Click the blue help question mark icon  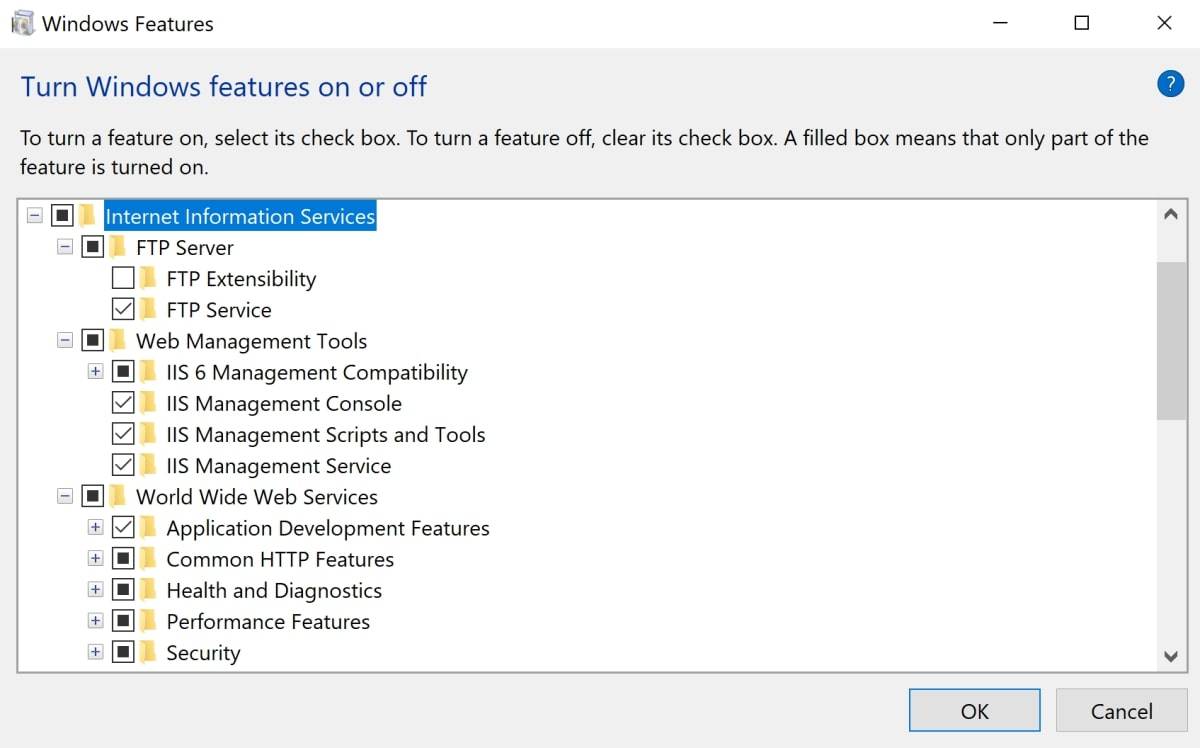(1170, 84)
